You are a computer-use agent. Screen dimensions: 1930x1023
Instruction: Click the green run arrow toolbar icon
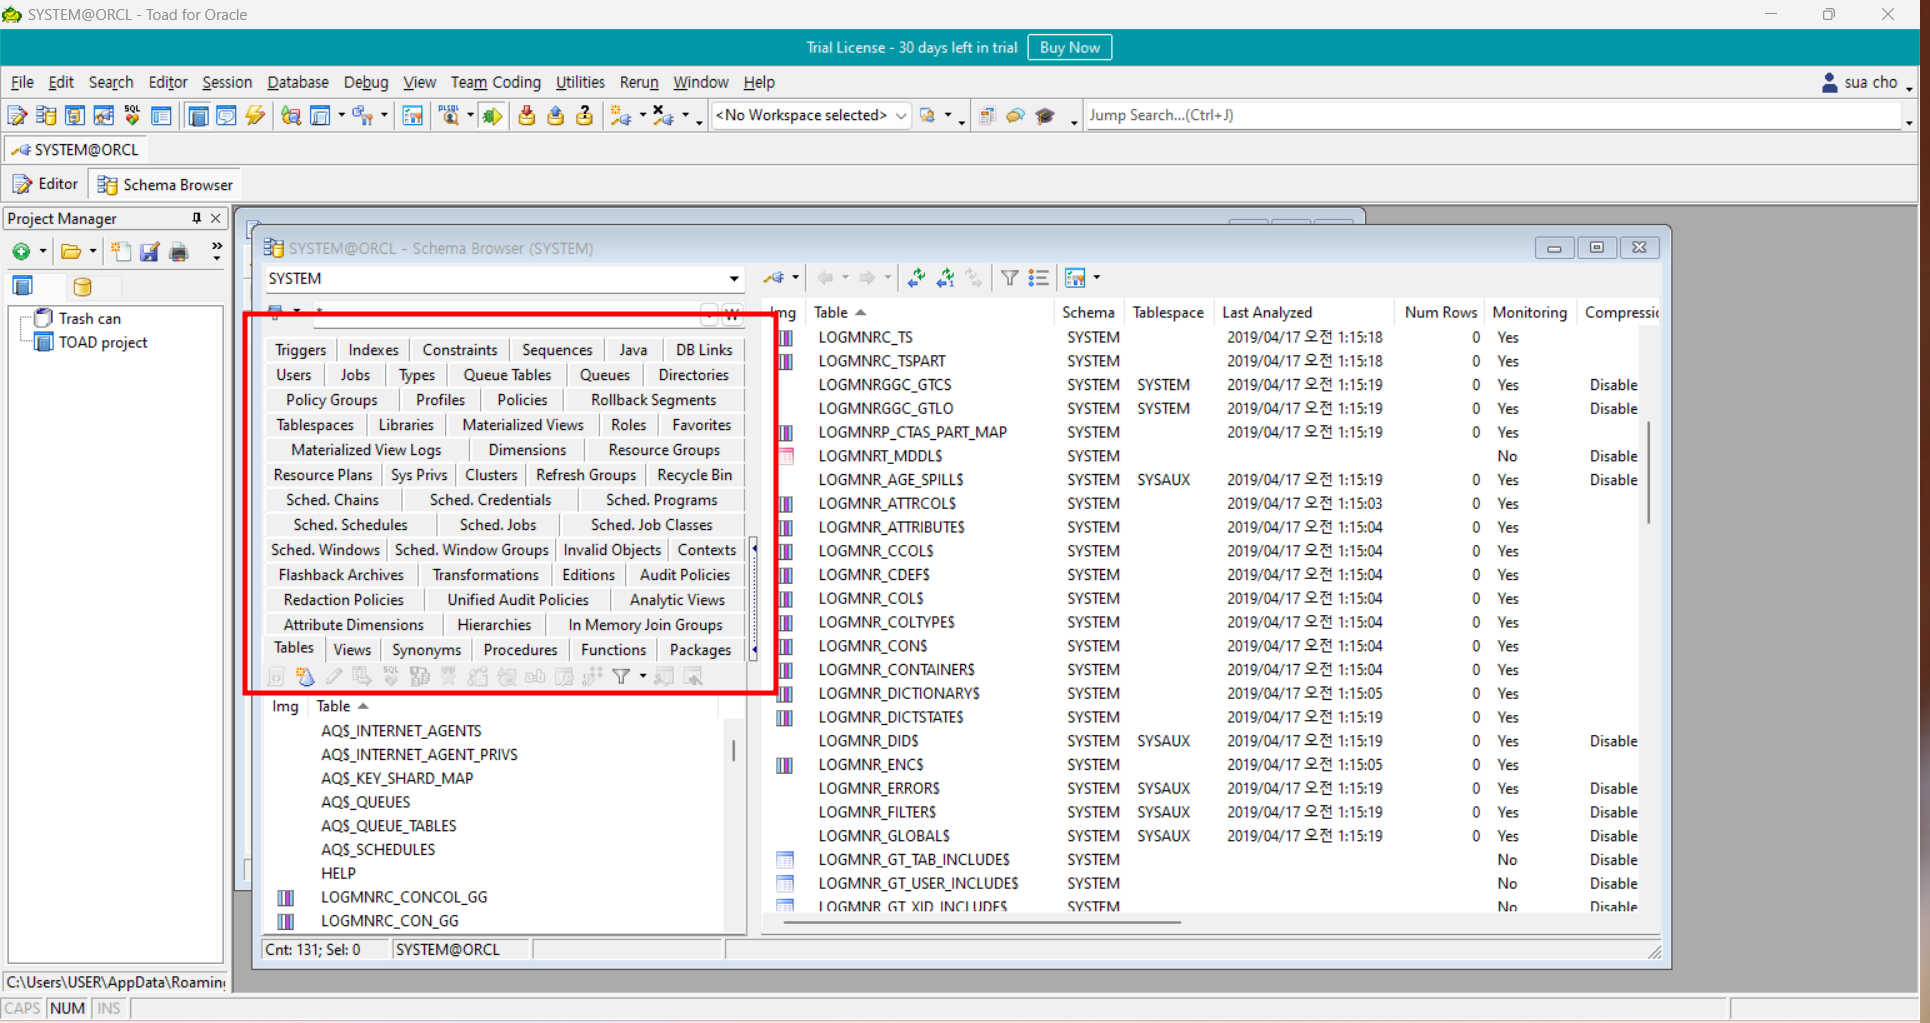click(492, 116)
